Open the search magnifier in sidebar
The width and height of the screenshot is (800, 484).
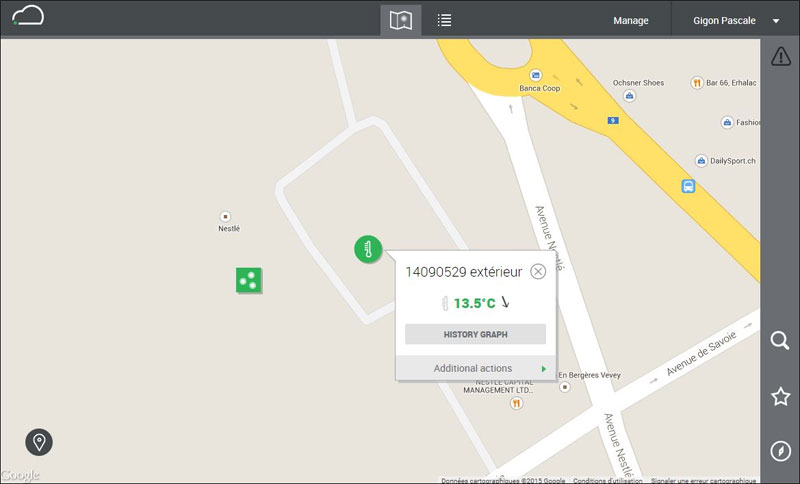coord(780,340)
